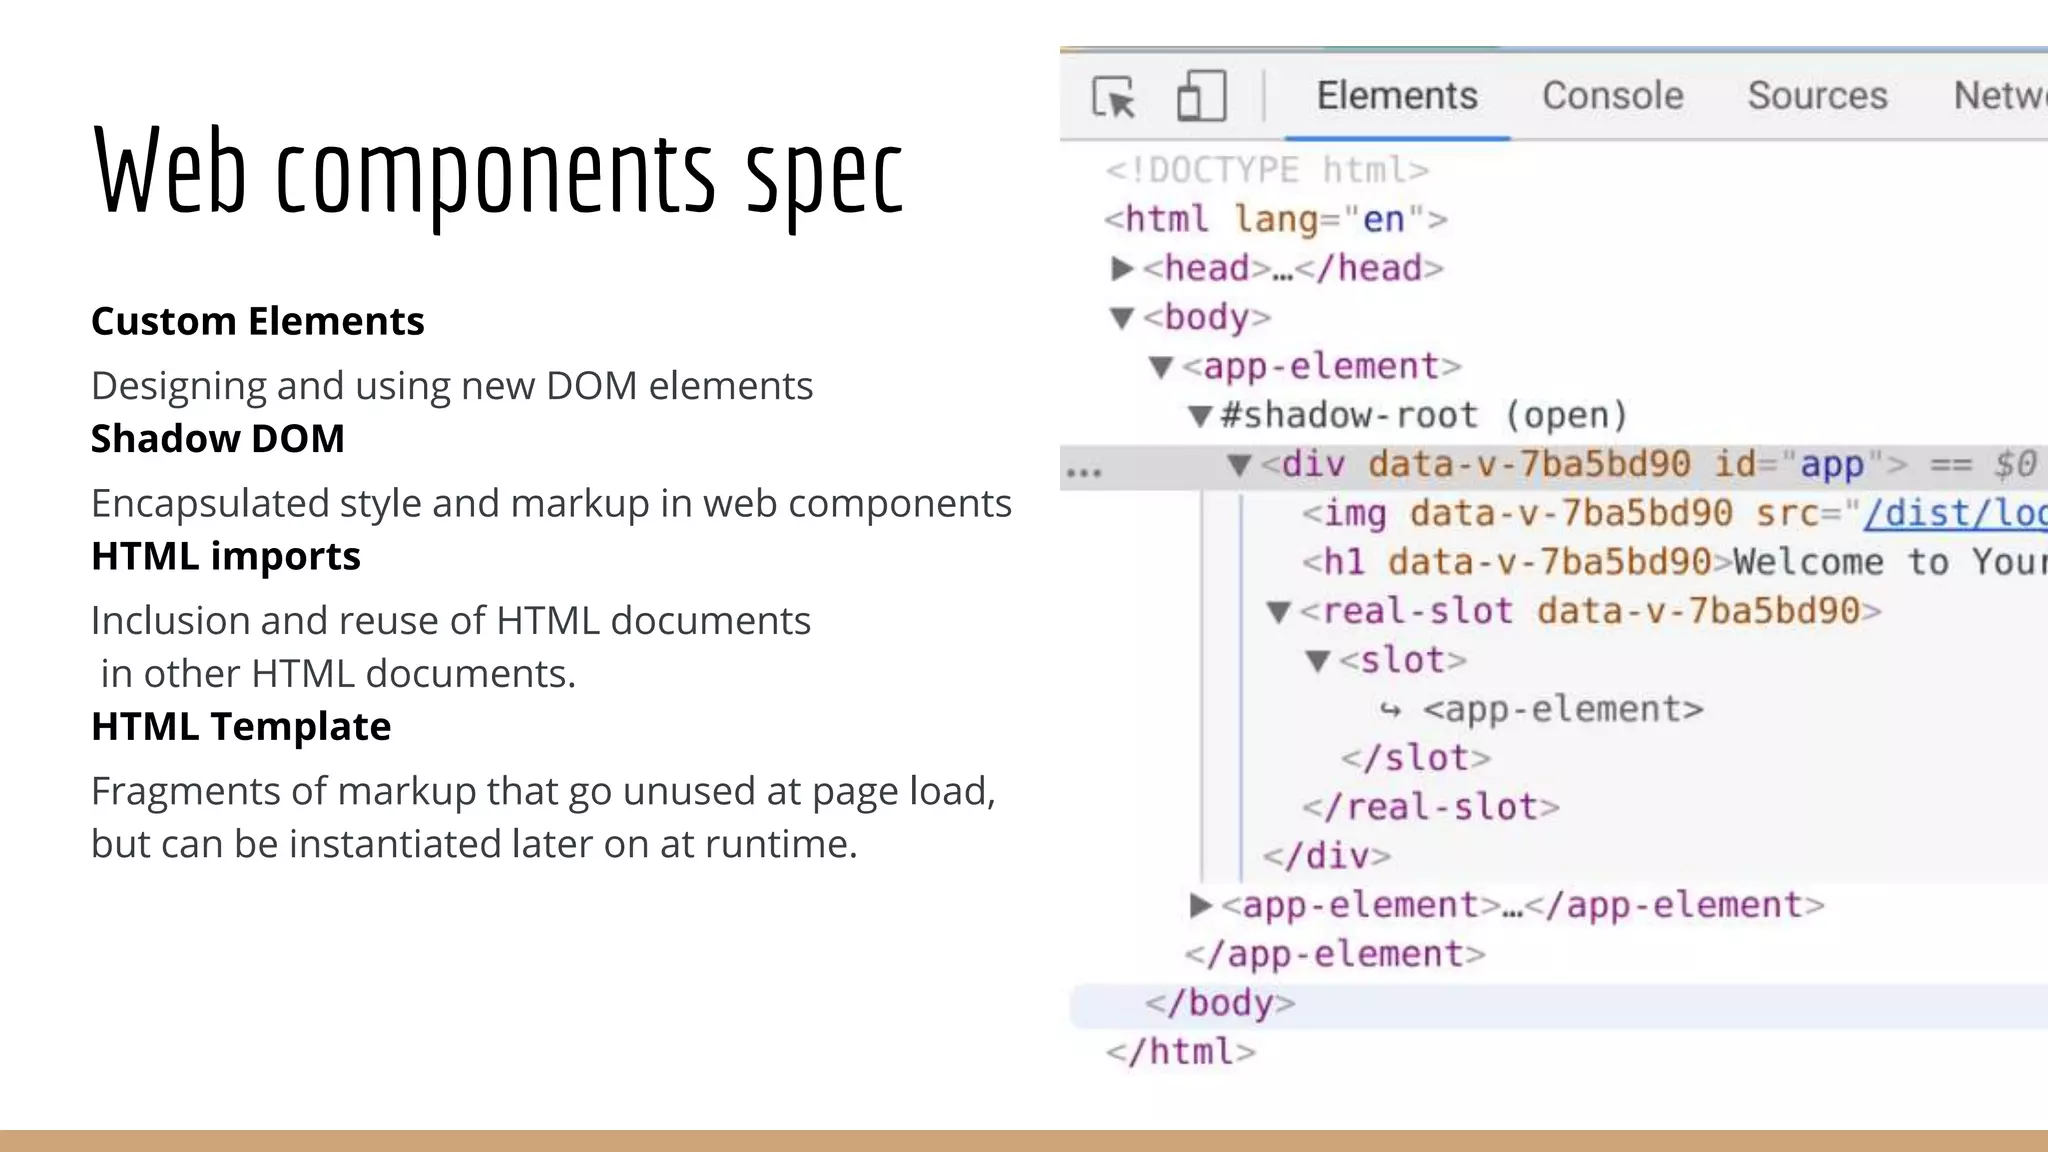Select the closing </slot> tag
This screenshot has height=1152, width=2048.
1415,758
